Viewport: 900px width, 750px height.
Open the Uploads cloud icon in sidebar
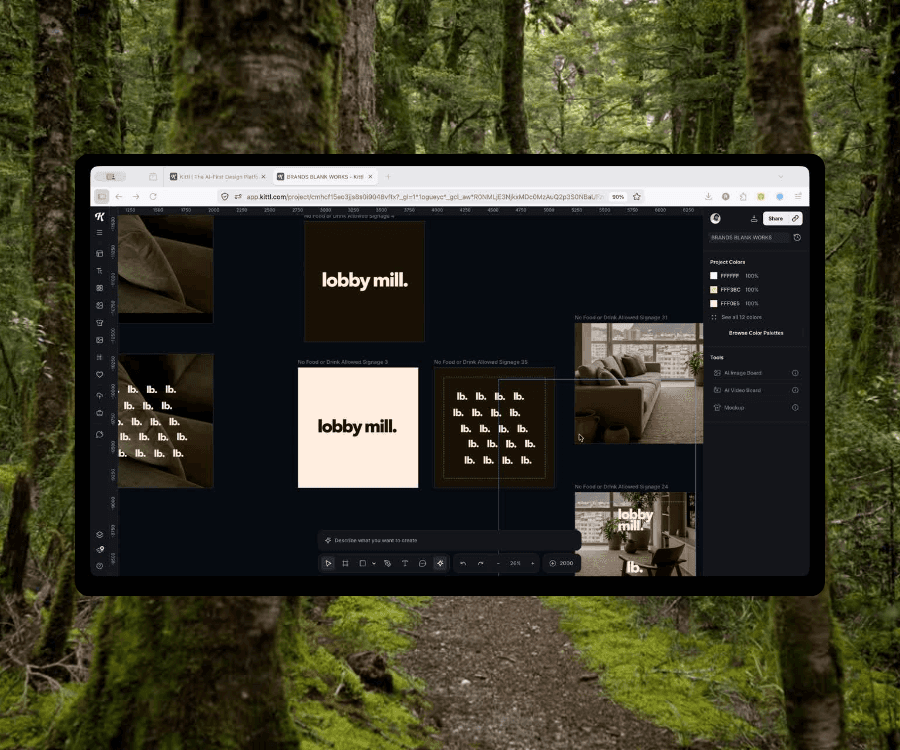[x=99, y=395]
